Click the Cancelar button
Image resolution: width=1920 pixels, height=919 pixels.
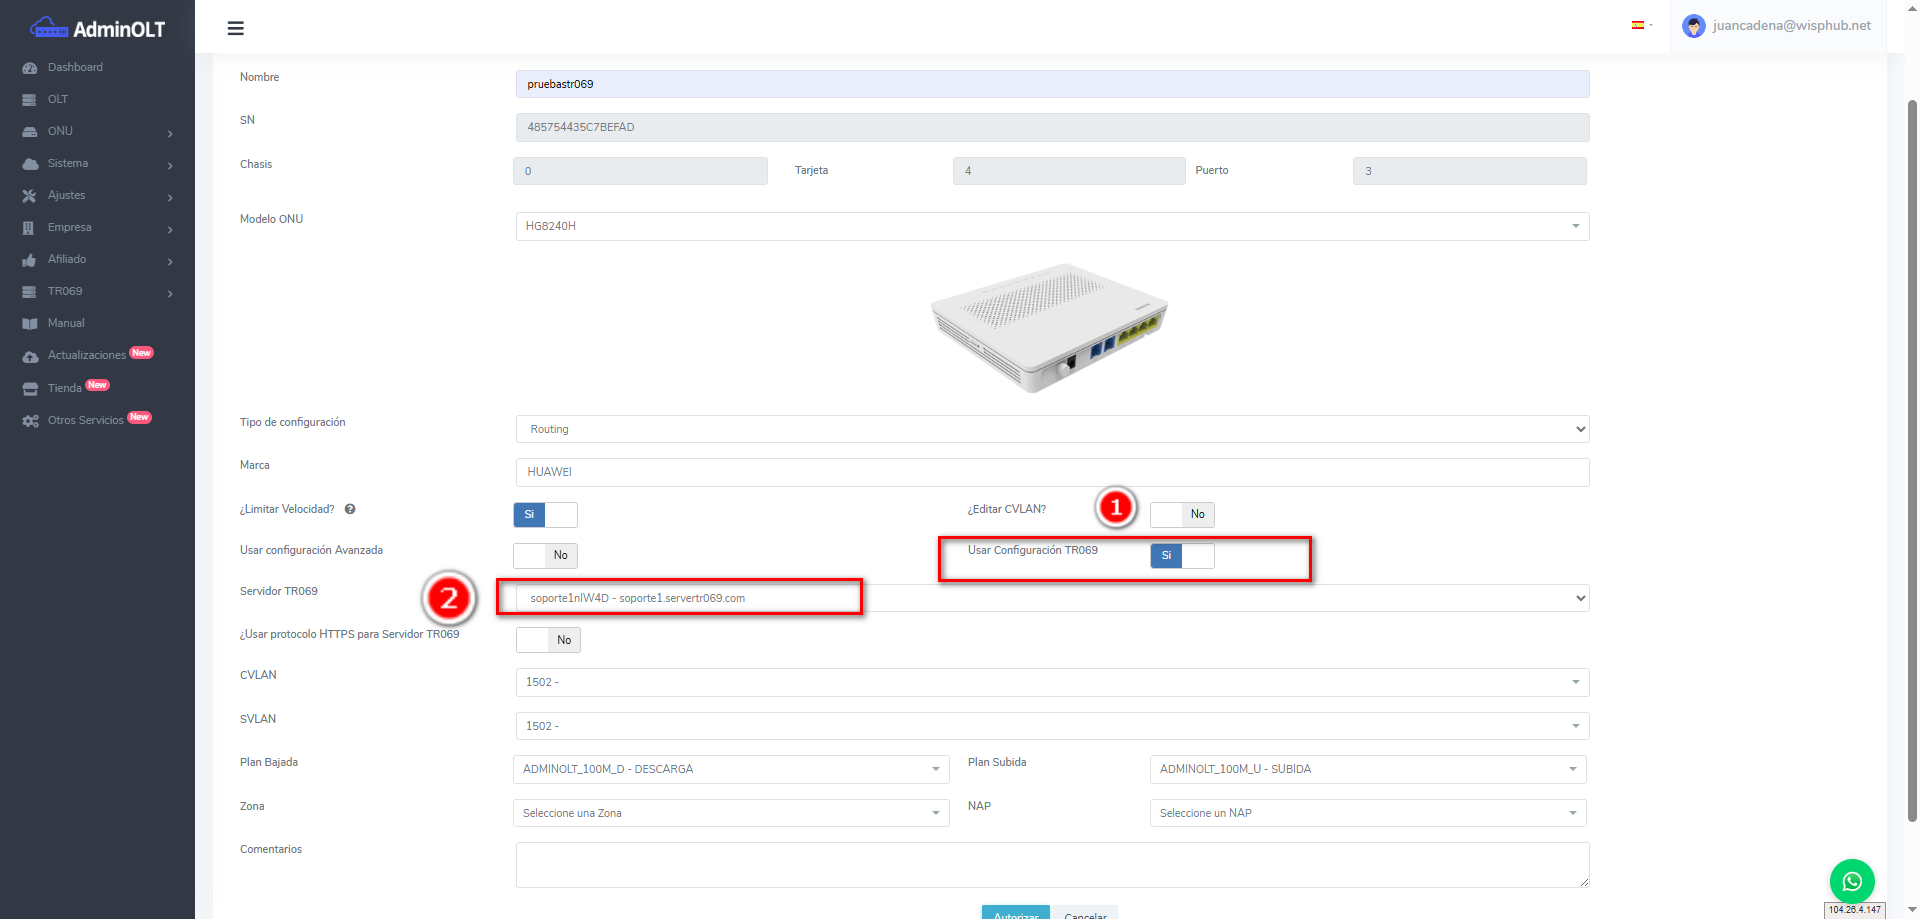pos(1085,913)
